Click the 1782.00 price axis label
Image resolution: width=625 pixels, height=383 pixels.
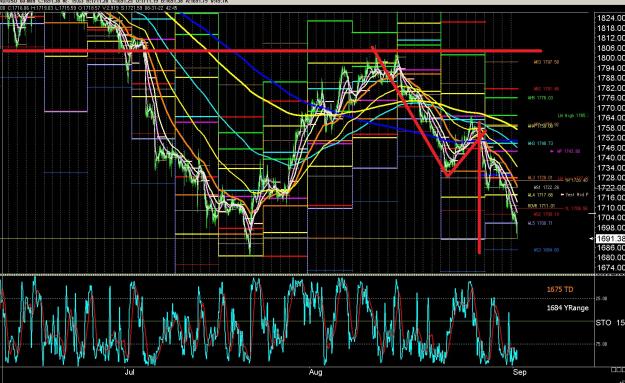tap(611, 88)
